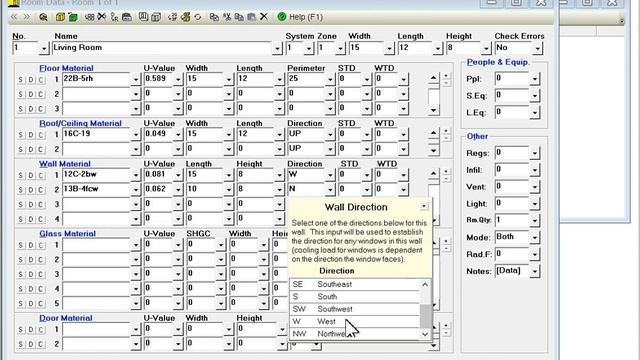Open Wall 2 Direction N dropdown arrow
This screenshot has width=640, height=360.
330,190
